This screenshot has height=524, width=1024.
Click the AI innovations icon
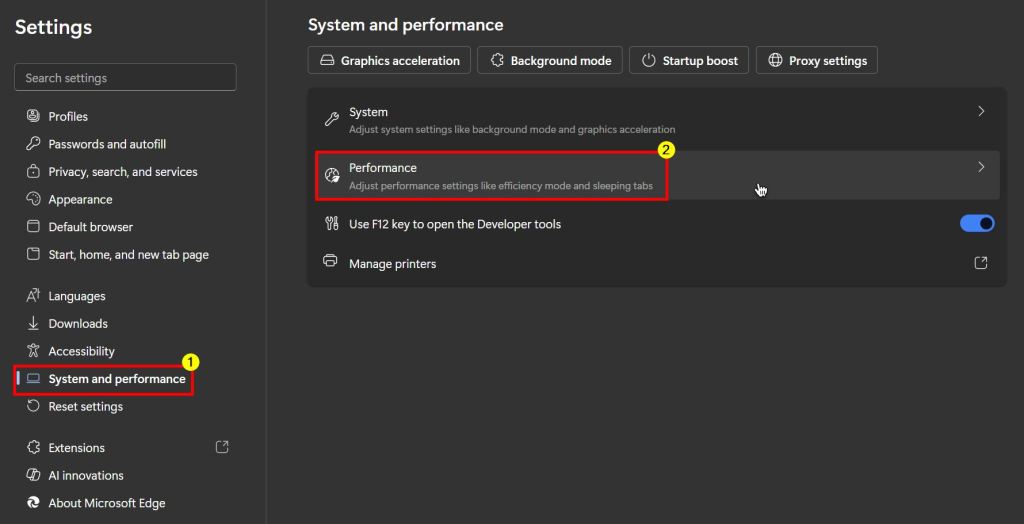[x=33, y=475]
